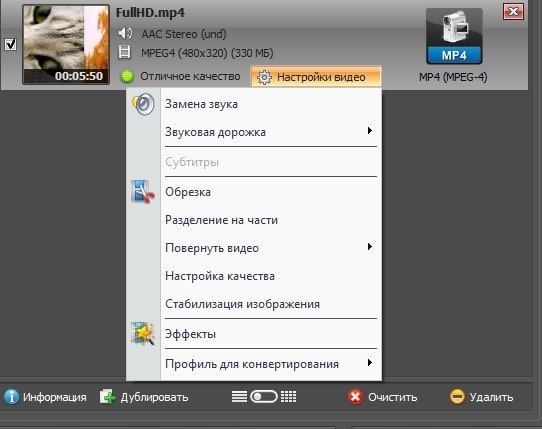Click the red Очистить cross icon

click(355, 397)
